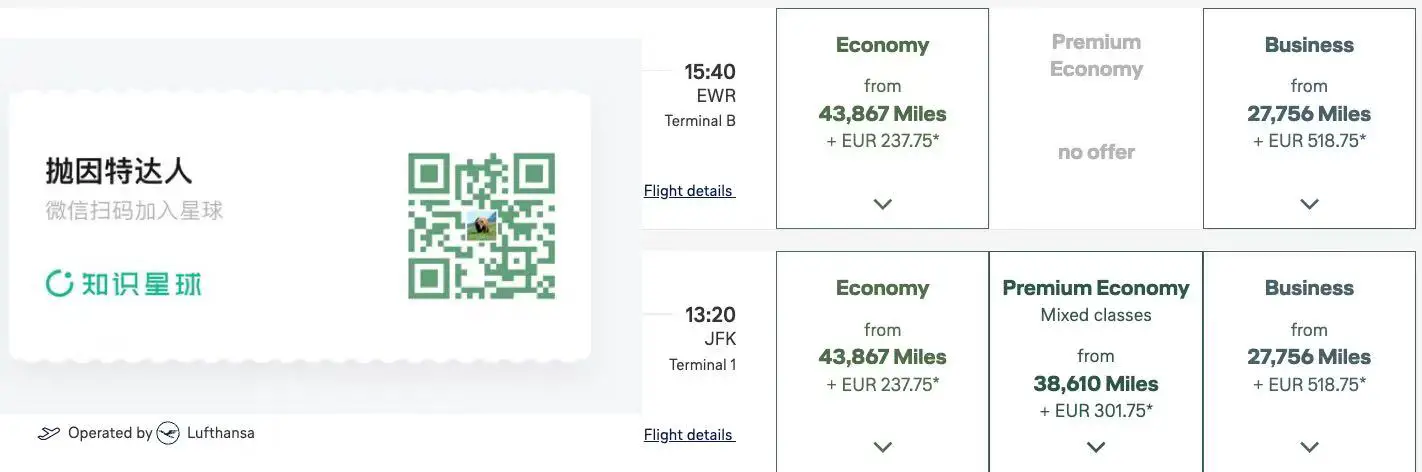The image size is (1422, 472).
Task: Click the Lufthansa crane logo icon
Action: 168,433
